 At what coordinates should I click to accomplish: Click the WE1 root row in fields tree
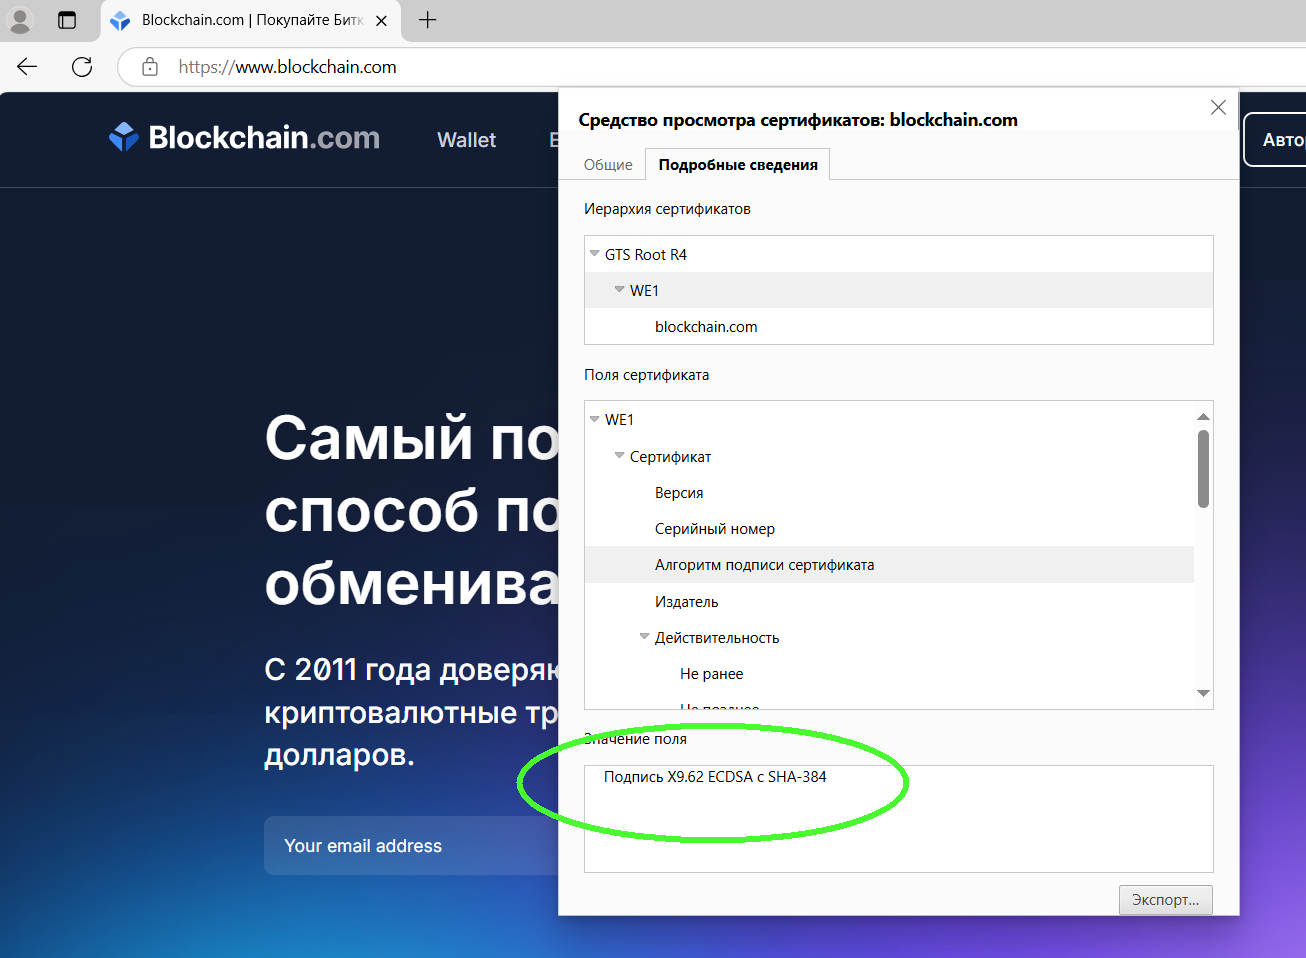[x=889, y=420]
